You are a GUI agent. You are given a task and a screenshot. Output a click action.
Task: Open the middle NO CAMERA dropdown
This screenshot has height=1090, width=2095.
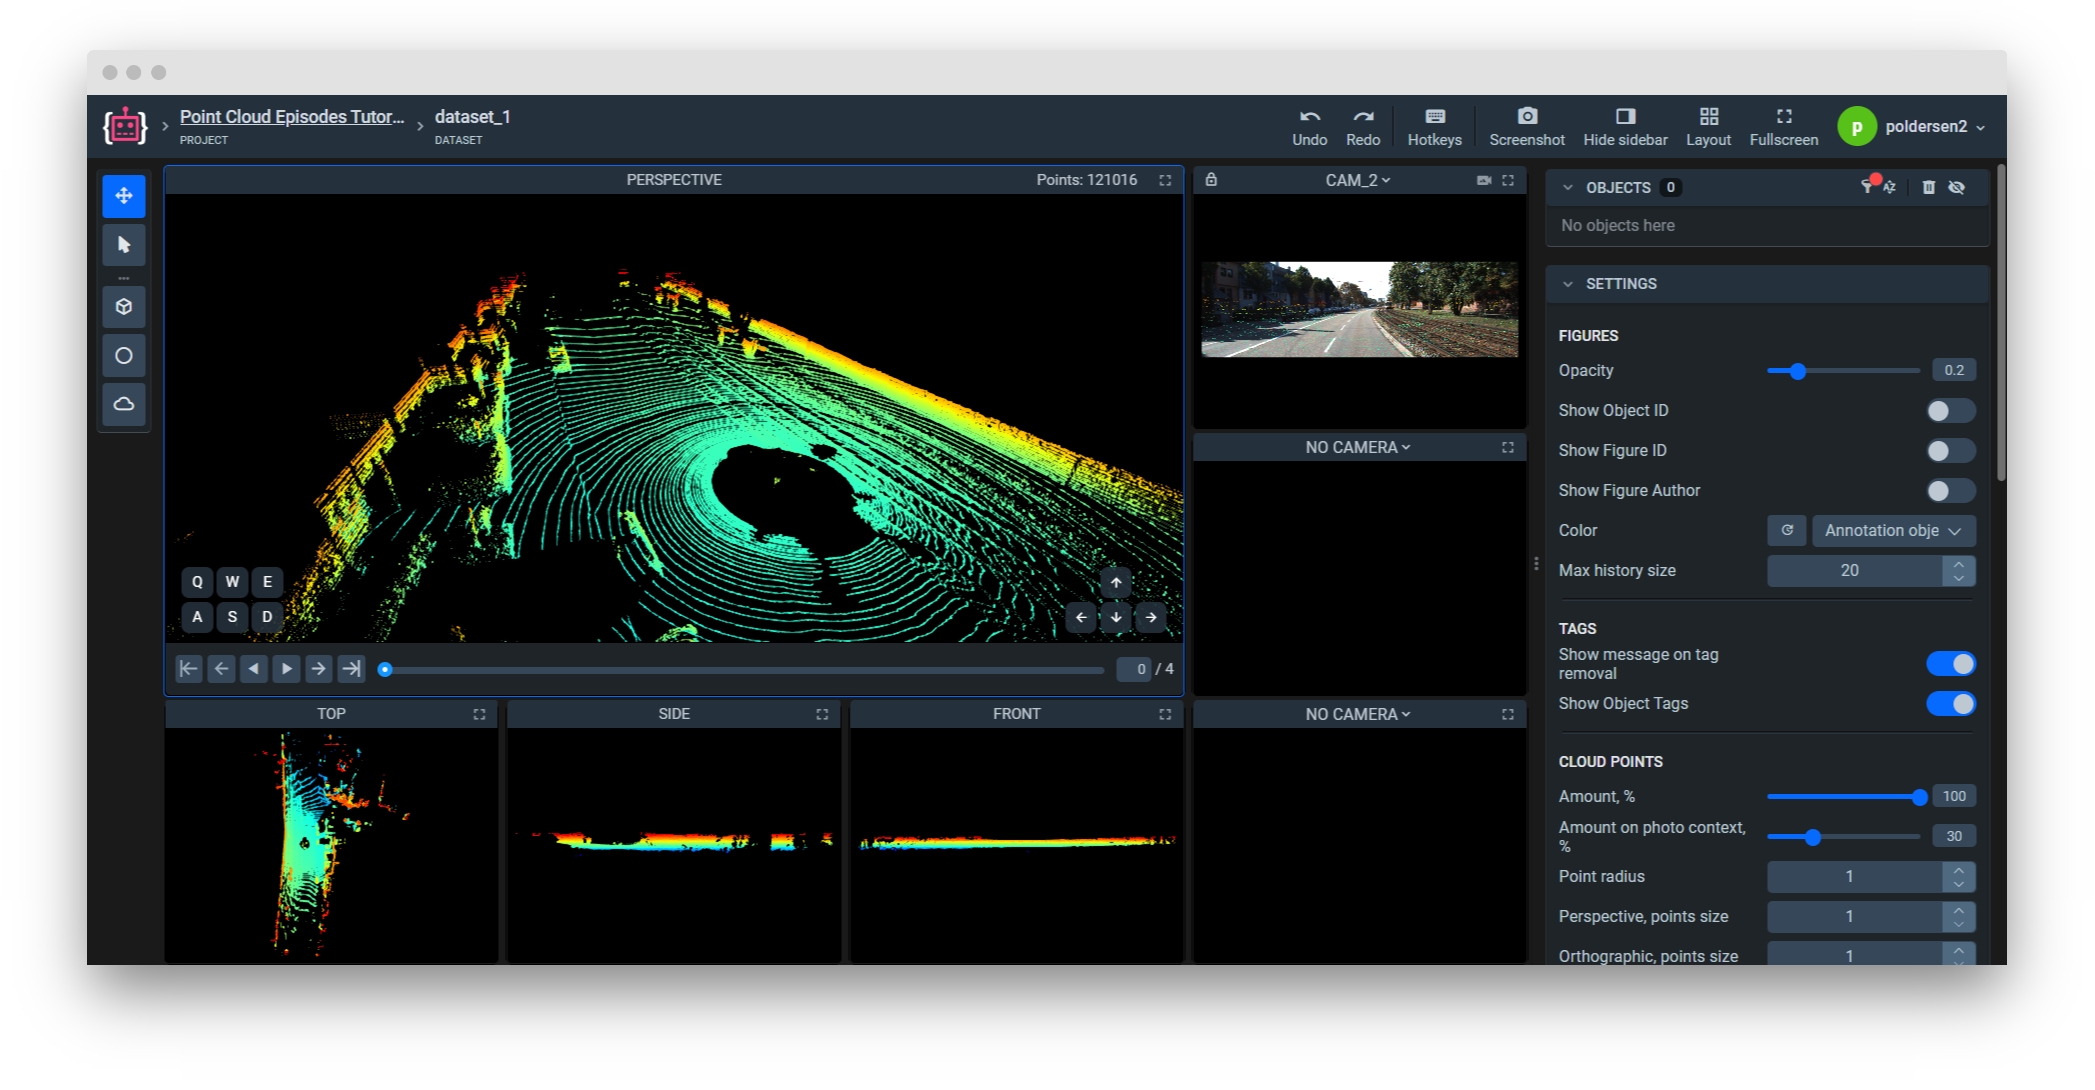coord(1358,447)
